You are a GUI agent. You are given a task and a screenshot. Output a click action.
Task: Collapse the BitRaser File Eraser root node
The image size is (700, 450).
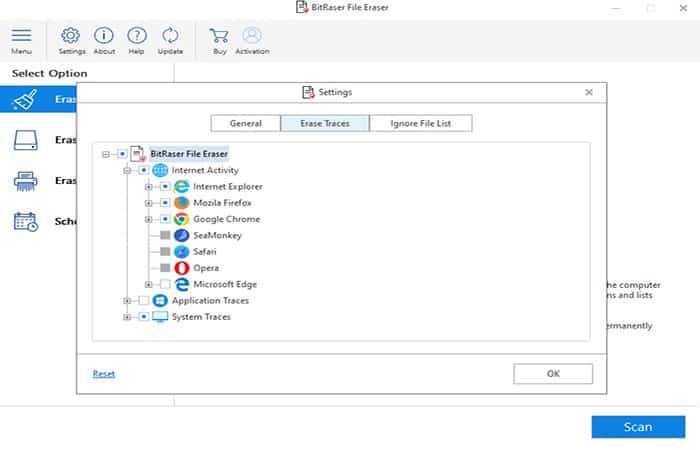pyautogui.click(x=105, y=154)
